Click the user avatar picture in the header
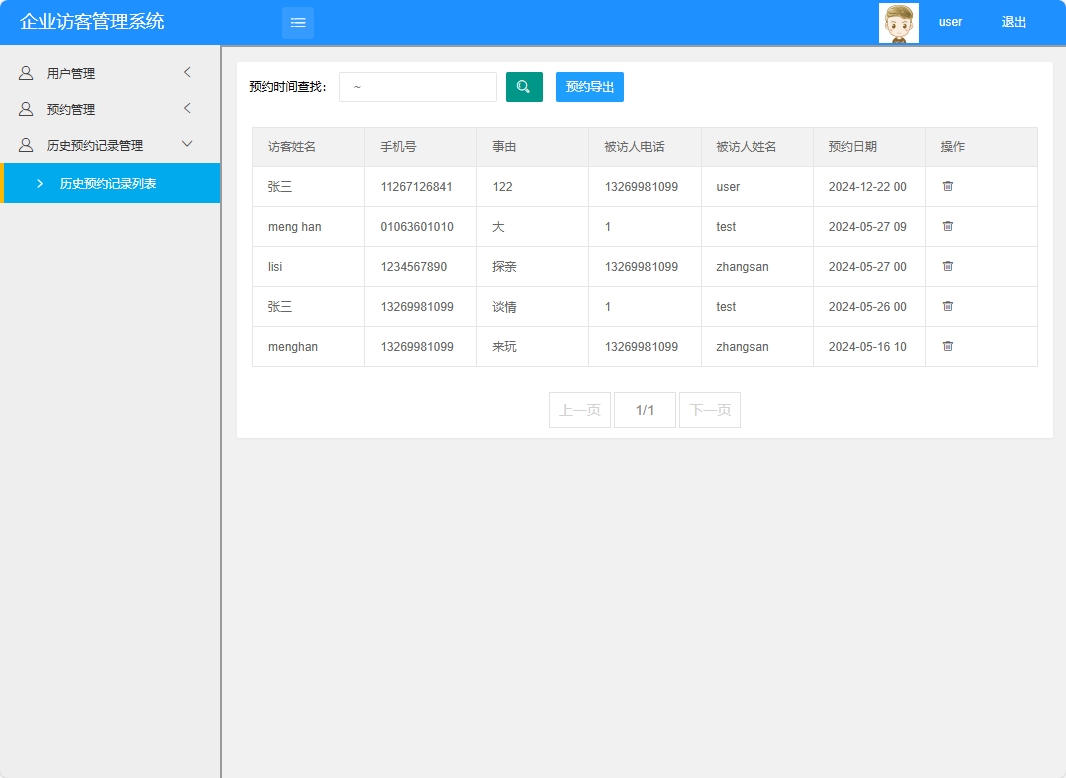This screenshot has height=778, width=1066. (898, 22)
